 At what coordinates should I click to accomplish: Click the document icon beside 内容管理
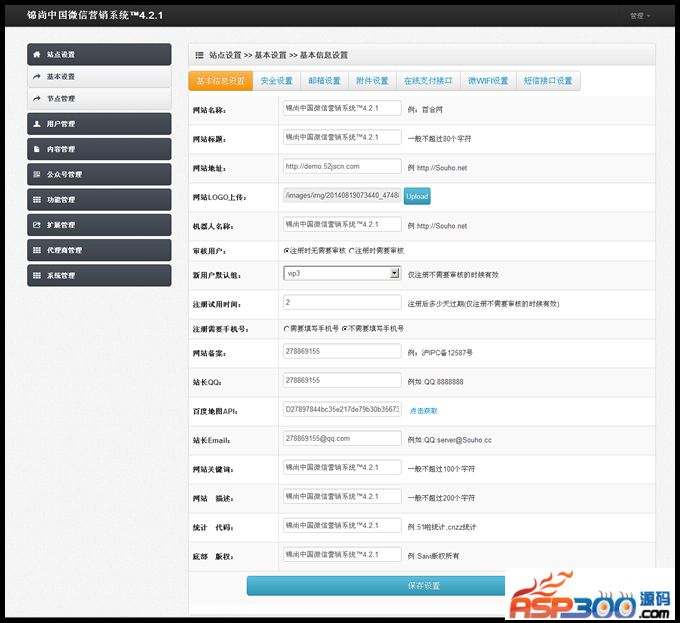pos(37,149)
